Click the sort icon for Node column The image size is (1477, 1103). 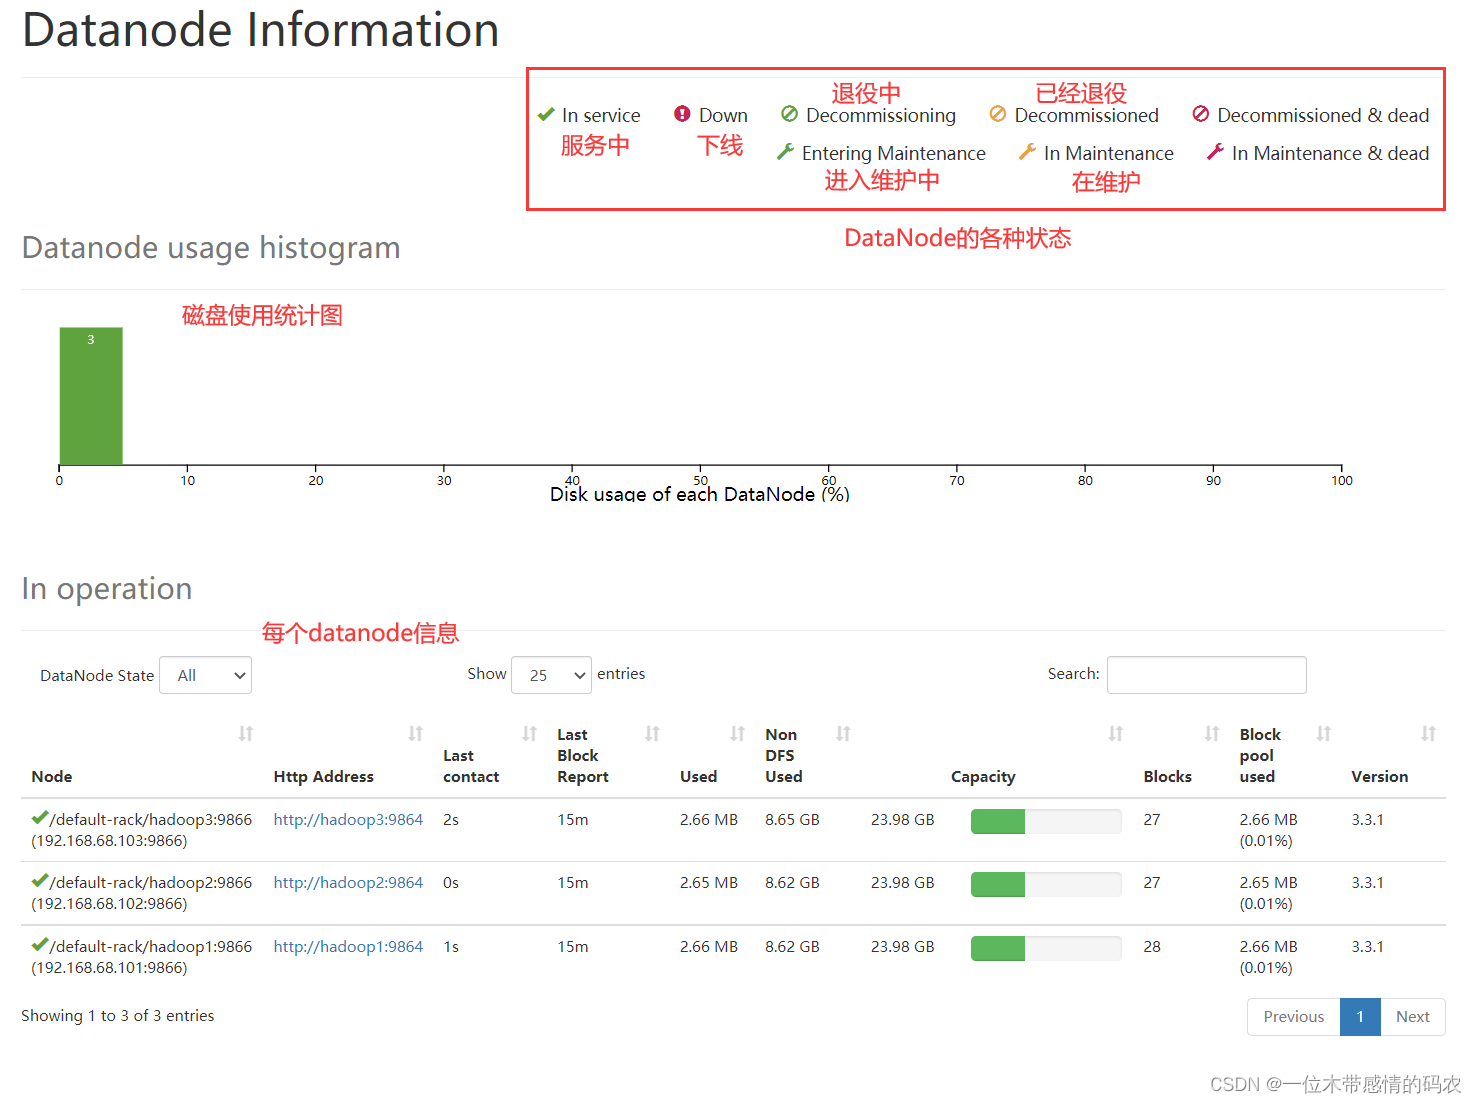point(246,734)
